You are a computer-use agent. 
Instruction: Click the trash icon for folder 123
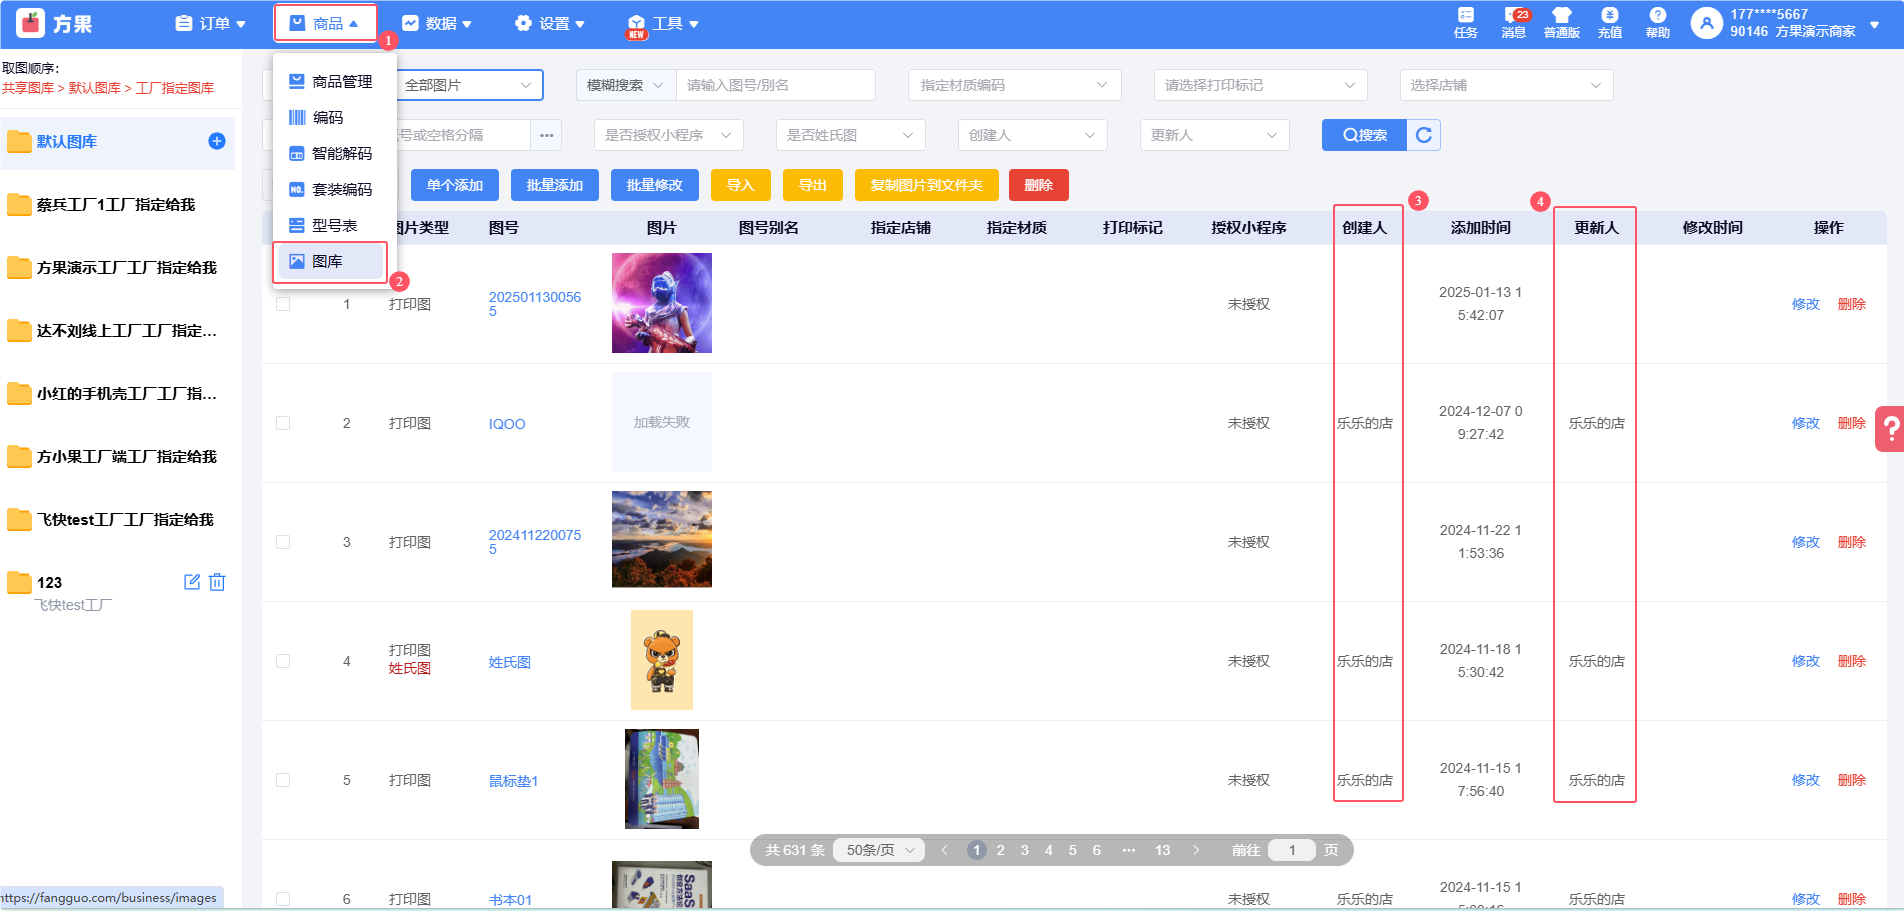(x=217, y=582)
